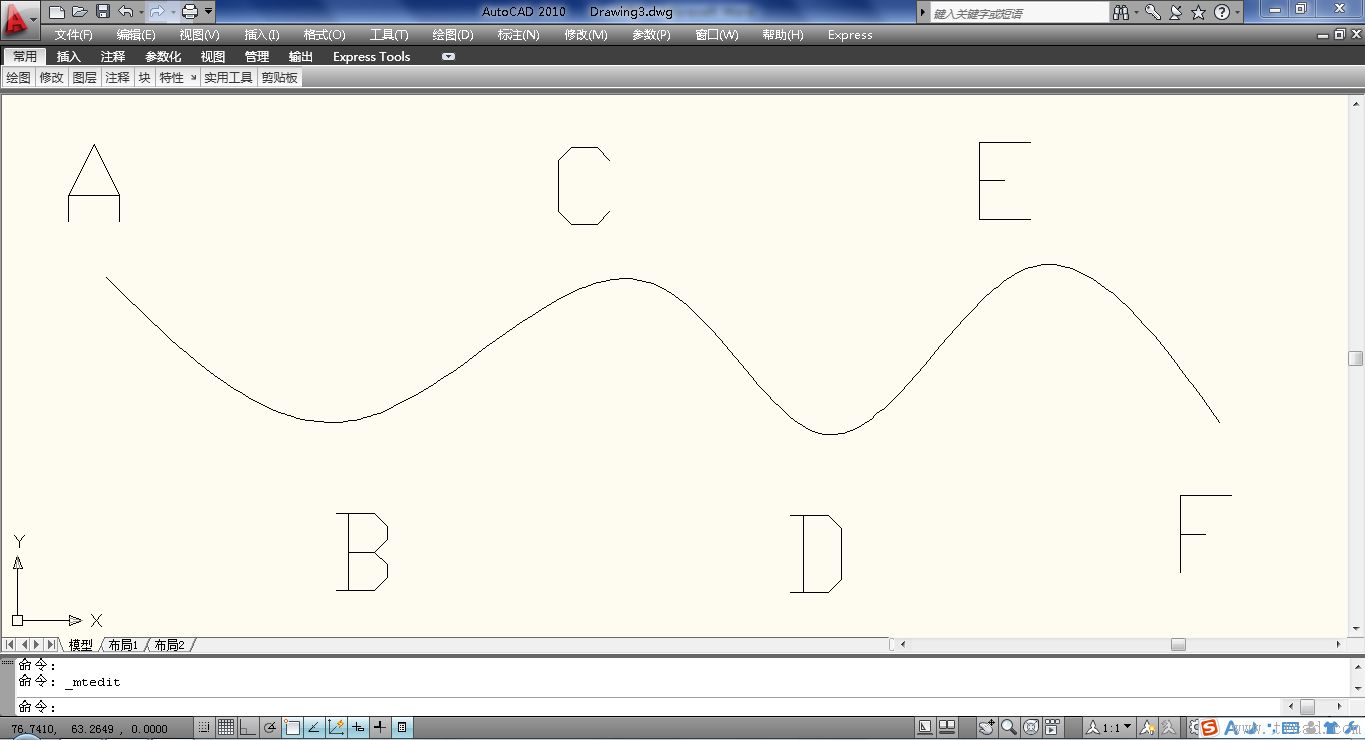Switch to the 管理 ribbon tab
The image size is (1365, 740).
pos(257,57)
